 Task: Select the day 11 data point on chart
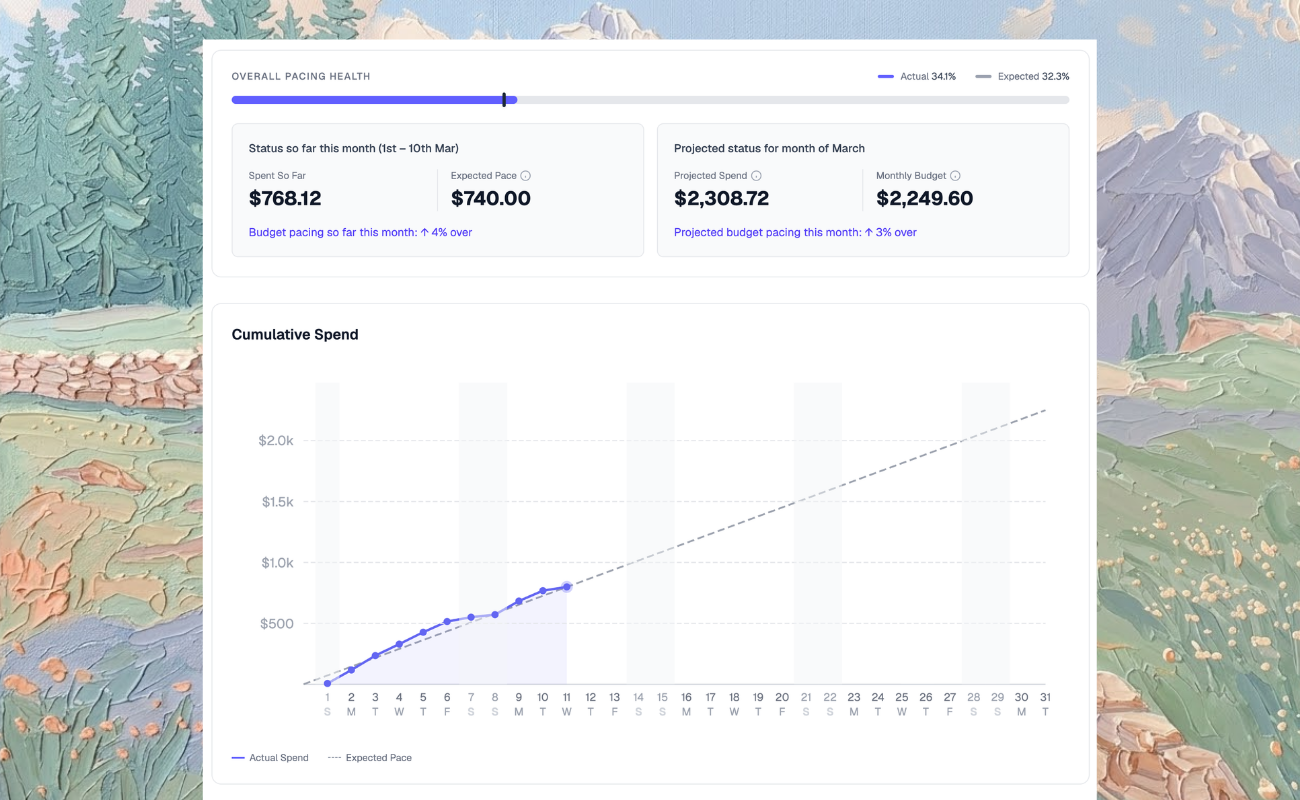[567, 587]
